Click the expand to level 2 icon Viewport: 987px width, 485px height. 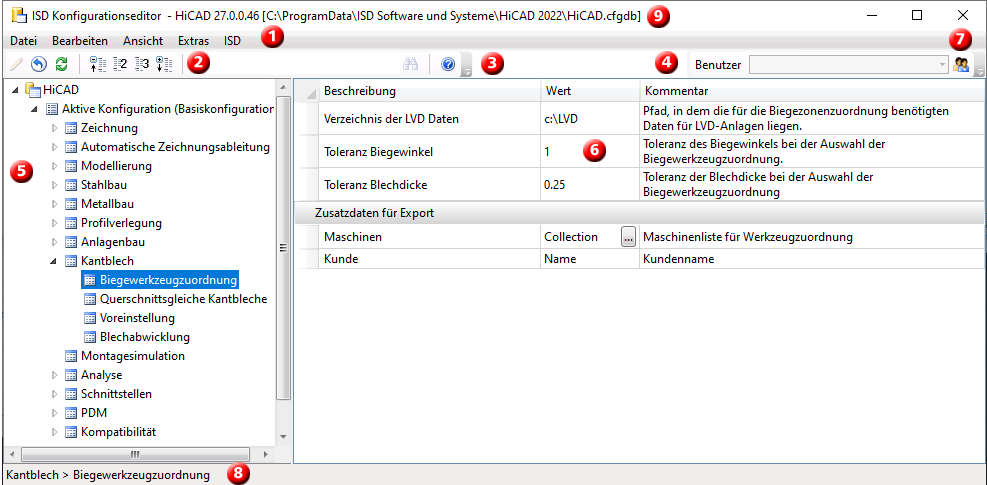pos(120,64)
